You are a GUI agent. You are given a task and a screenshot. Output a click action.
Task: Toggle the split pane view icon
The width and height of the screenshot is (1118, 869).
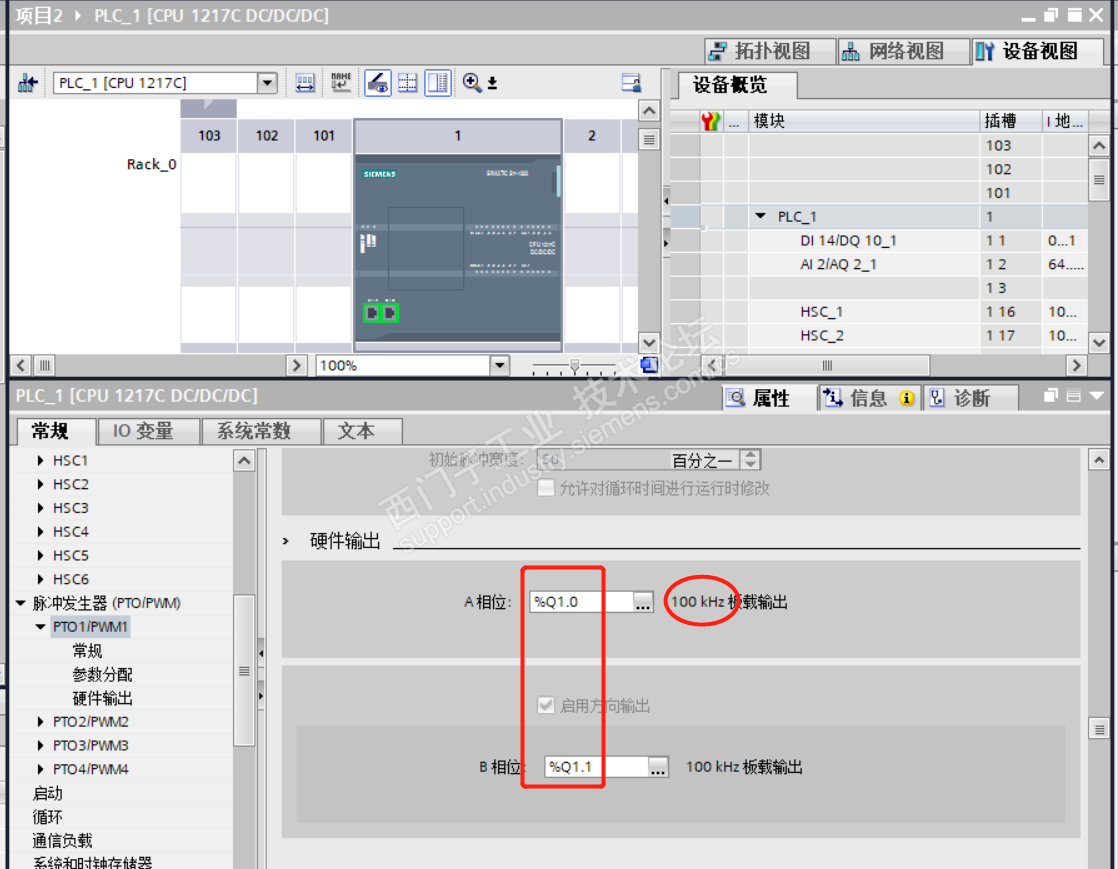[x=438, y=83]
